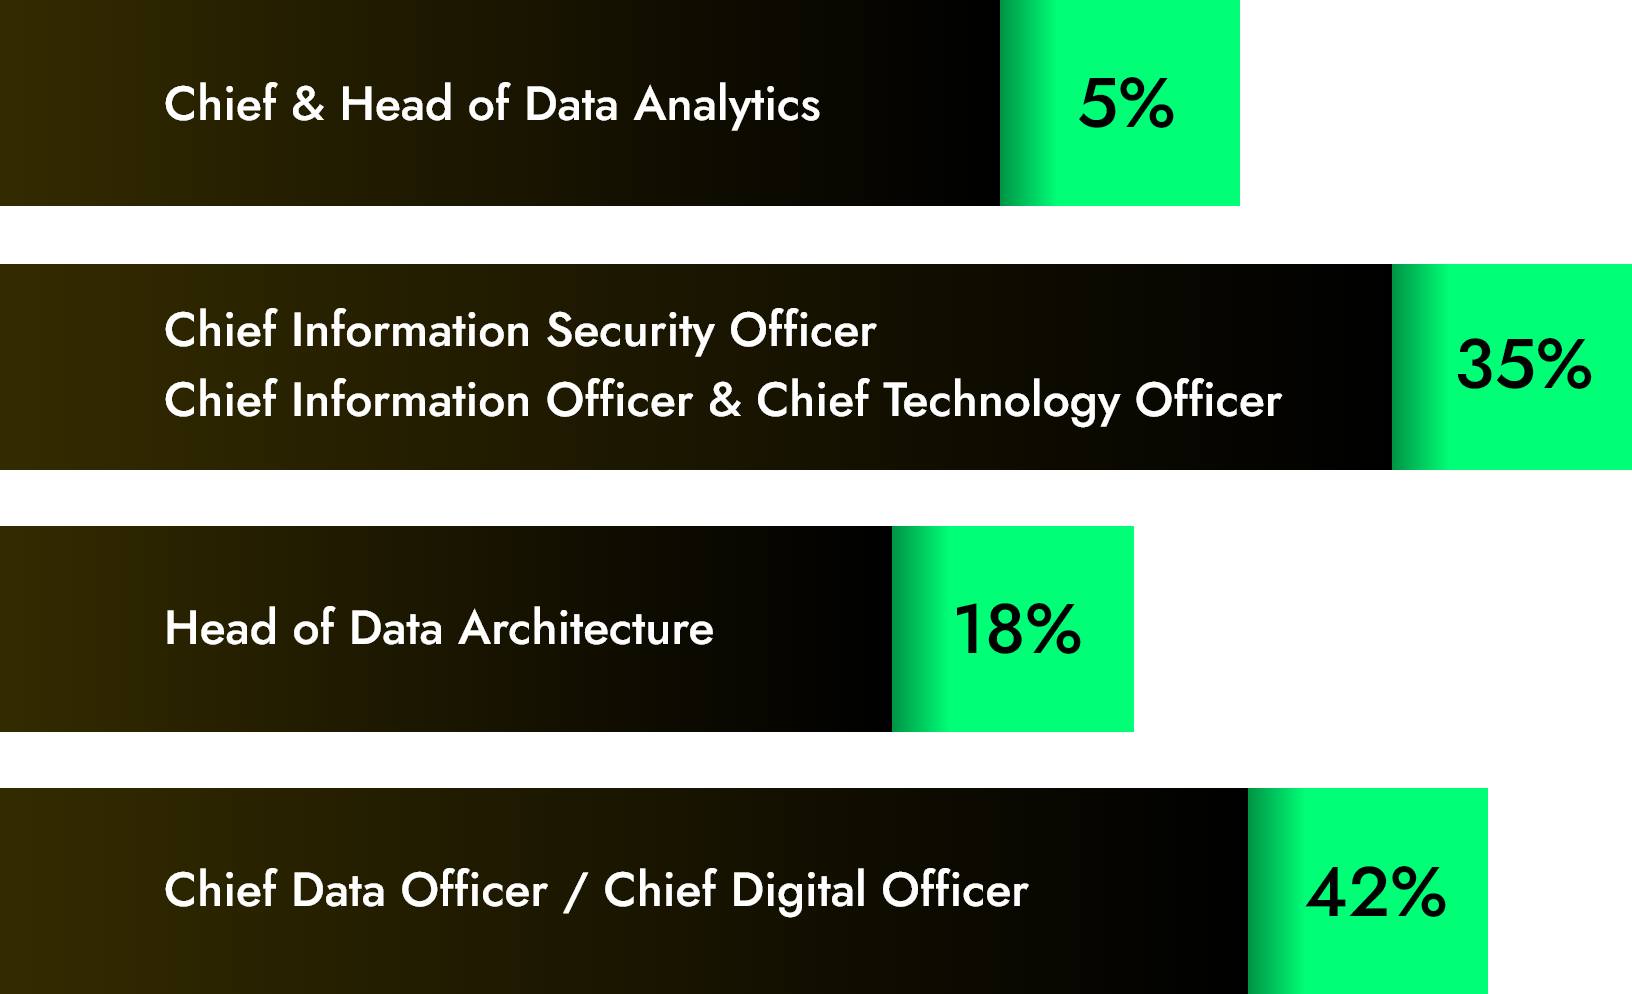This screenshot has height=994, width=1632.
Task: Click the word "Analytics" in the first row
Action: pyautogui.click(x=727, y=104)
